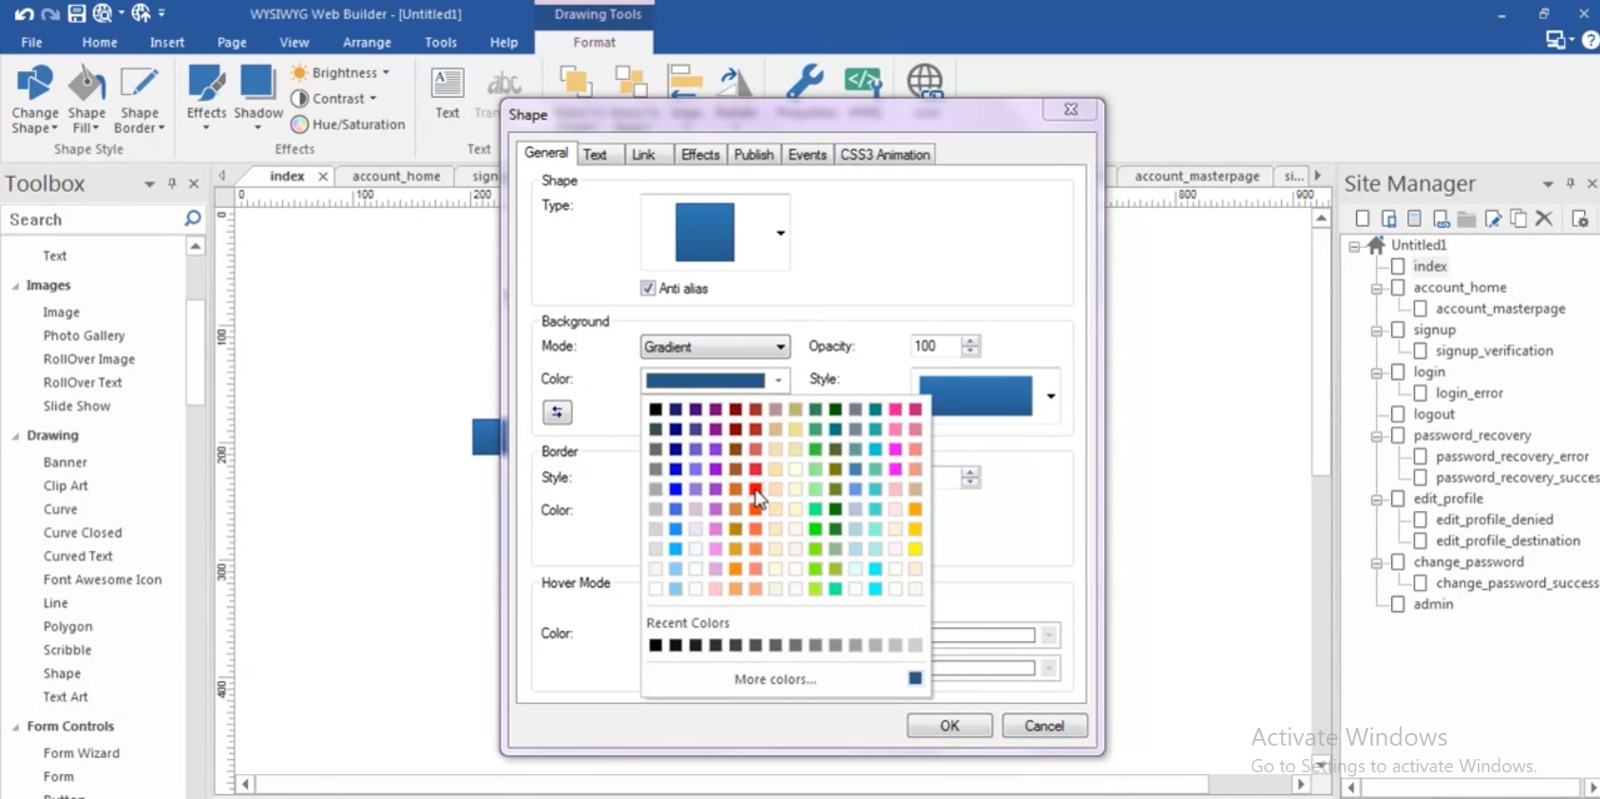Open the Background Mode Gradient combo box
1600x799 pixels.
[x=715, y=347]
